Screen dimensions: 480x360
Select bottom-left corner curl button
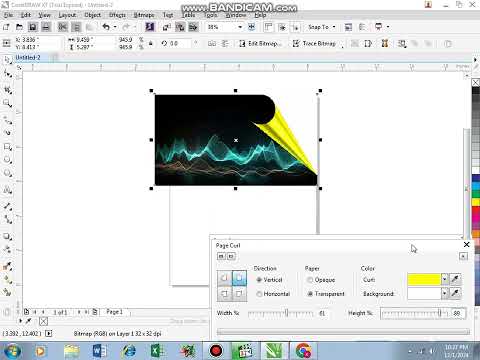click(224, 294)
